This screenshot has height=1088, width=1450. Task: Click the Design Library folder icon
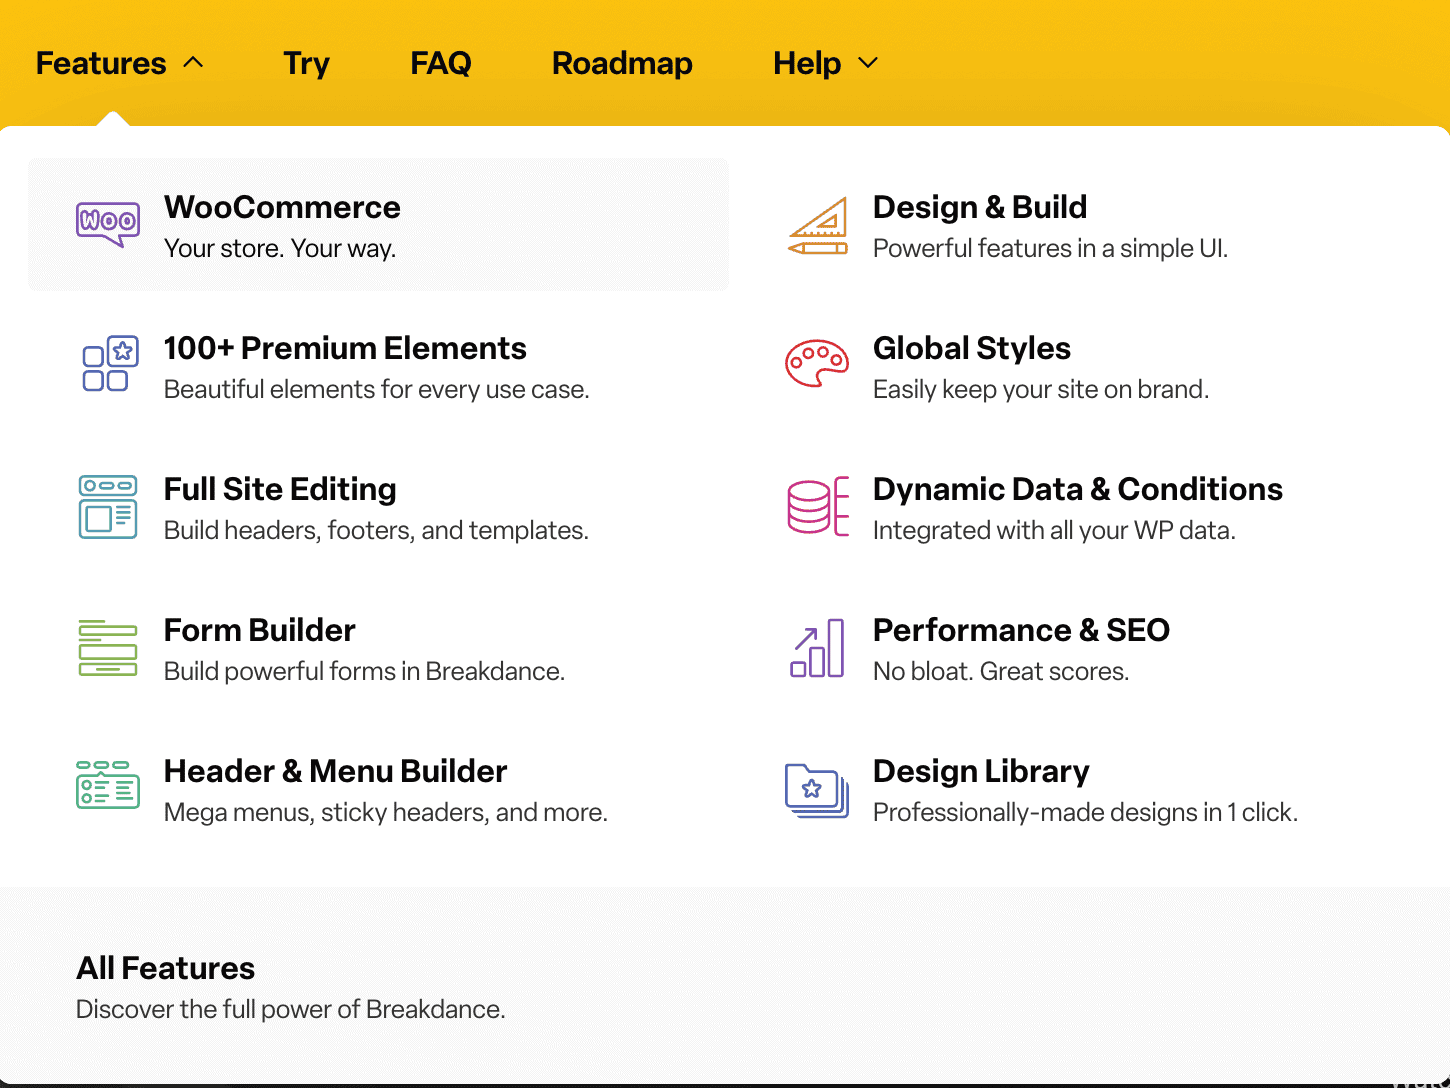817,790
